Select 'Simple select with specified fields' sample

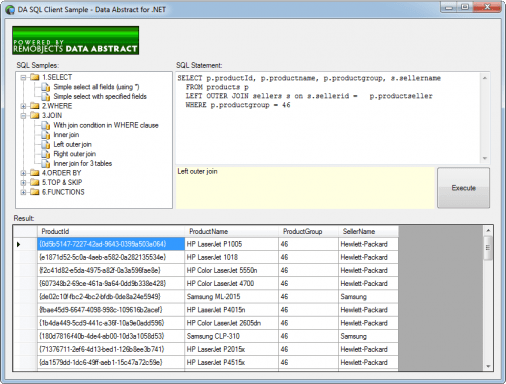tap(100, 97)
